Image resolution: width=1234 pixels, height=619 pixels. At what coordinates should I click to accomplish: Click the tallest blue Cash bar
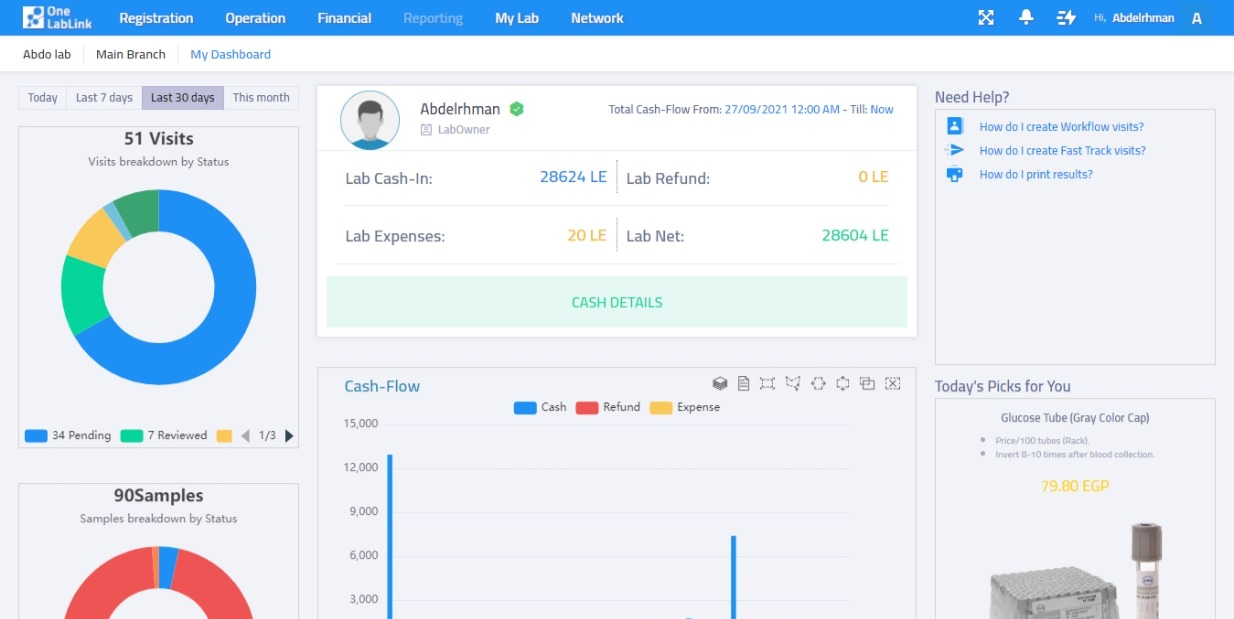390,536
